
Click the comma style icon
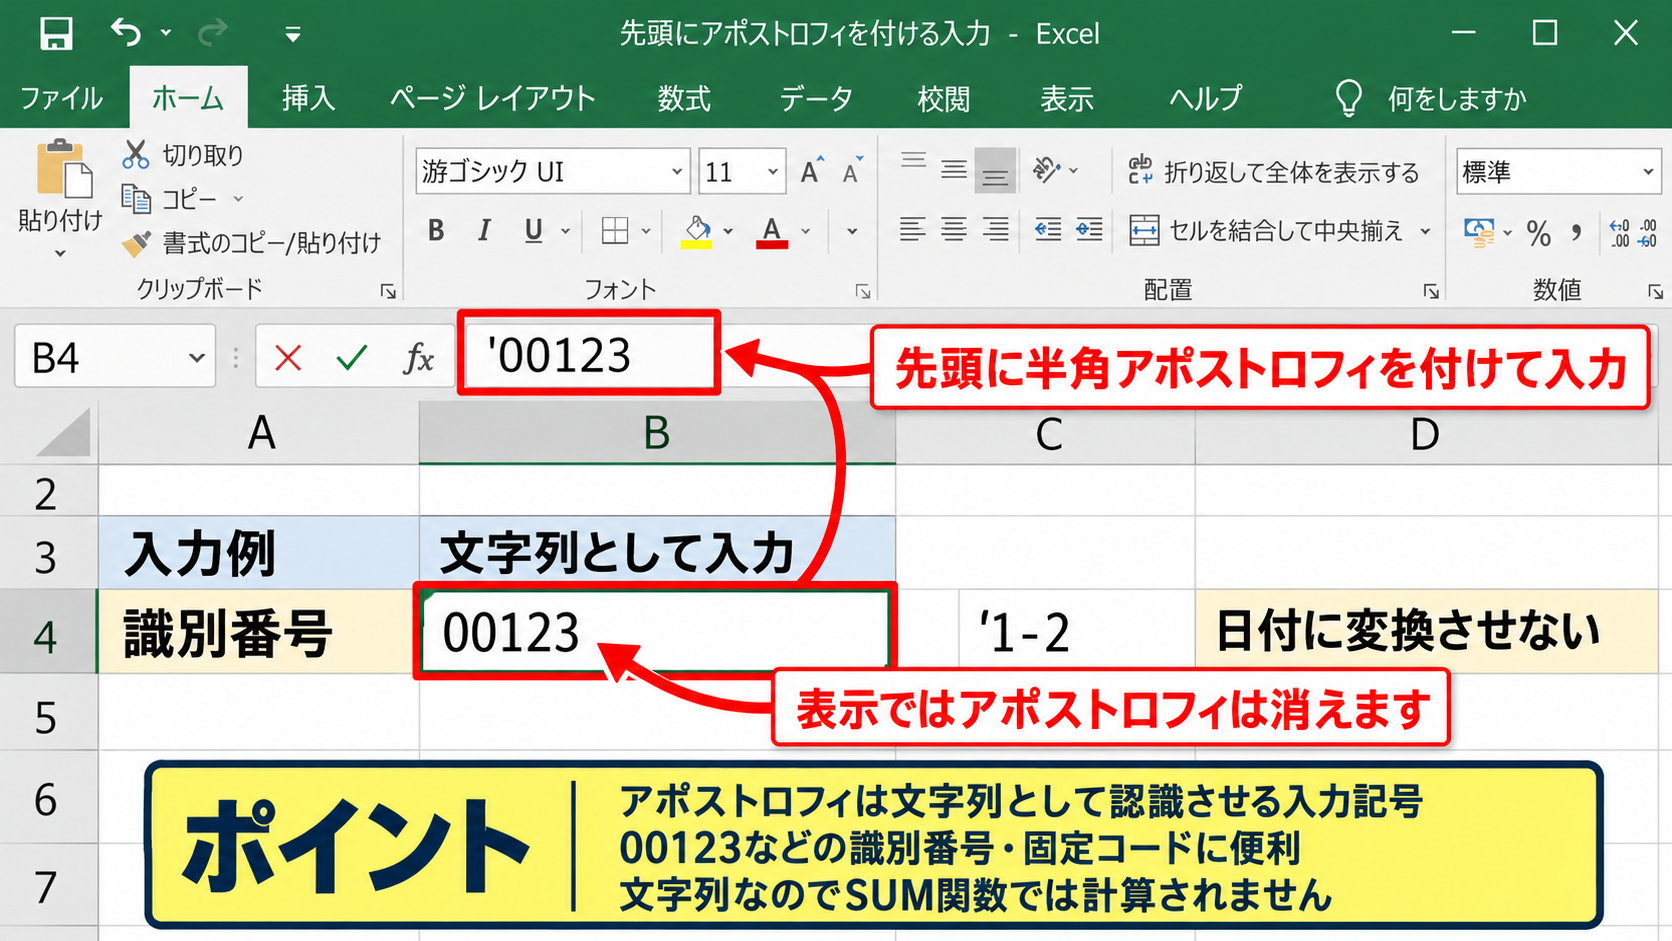point(1577,234)
